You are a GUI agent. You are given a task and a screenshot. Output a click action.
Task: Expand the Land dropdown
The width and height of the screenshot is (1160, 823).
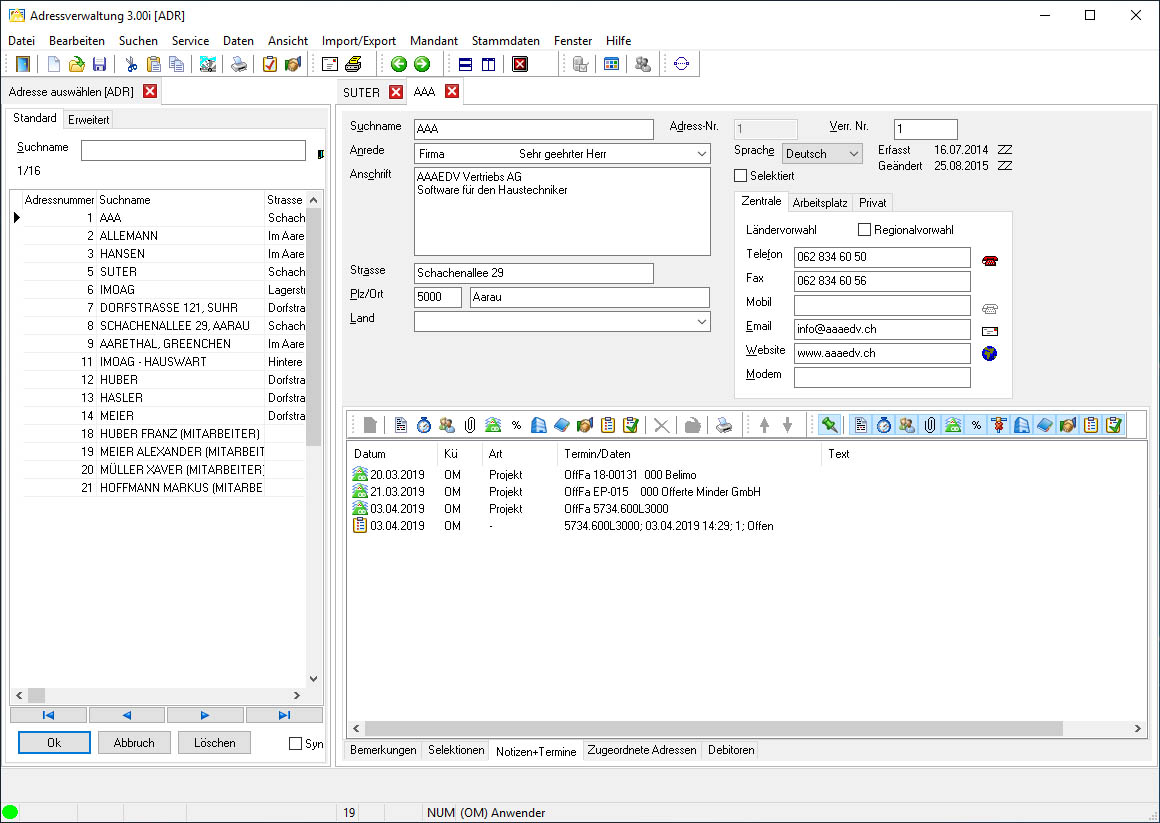click(x=701, y=322)
